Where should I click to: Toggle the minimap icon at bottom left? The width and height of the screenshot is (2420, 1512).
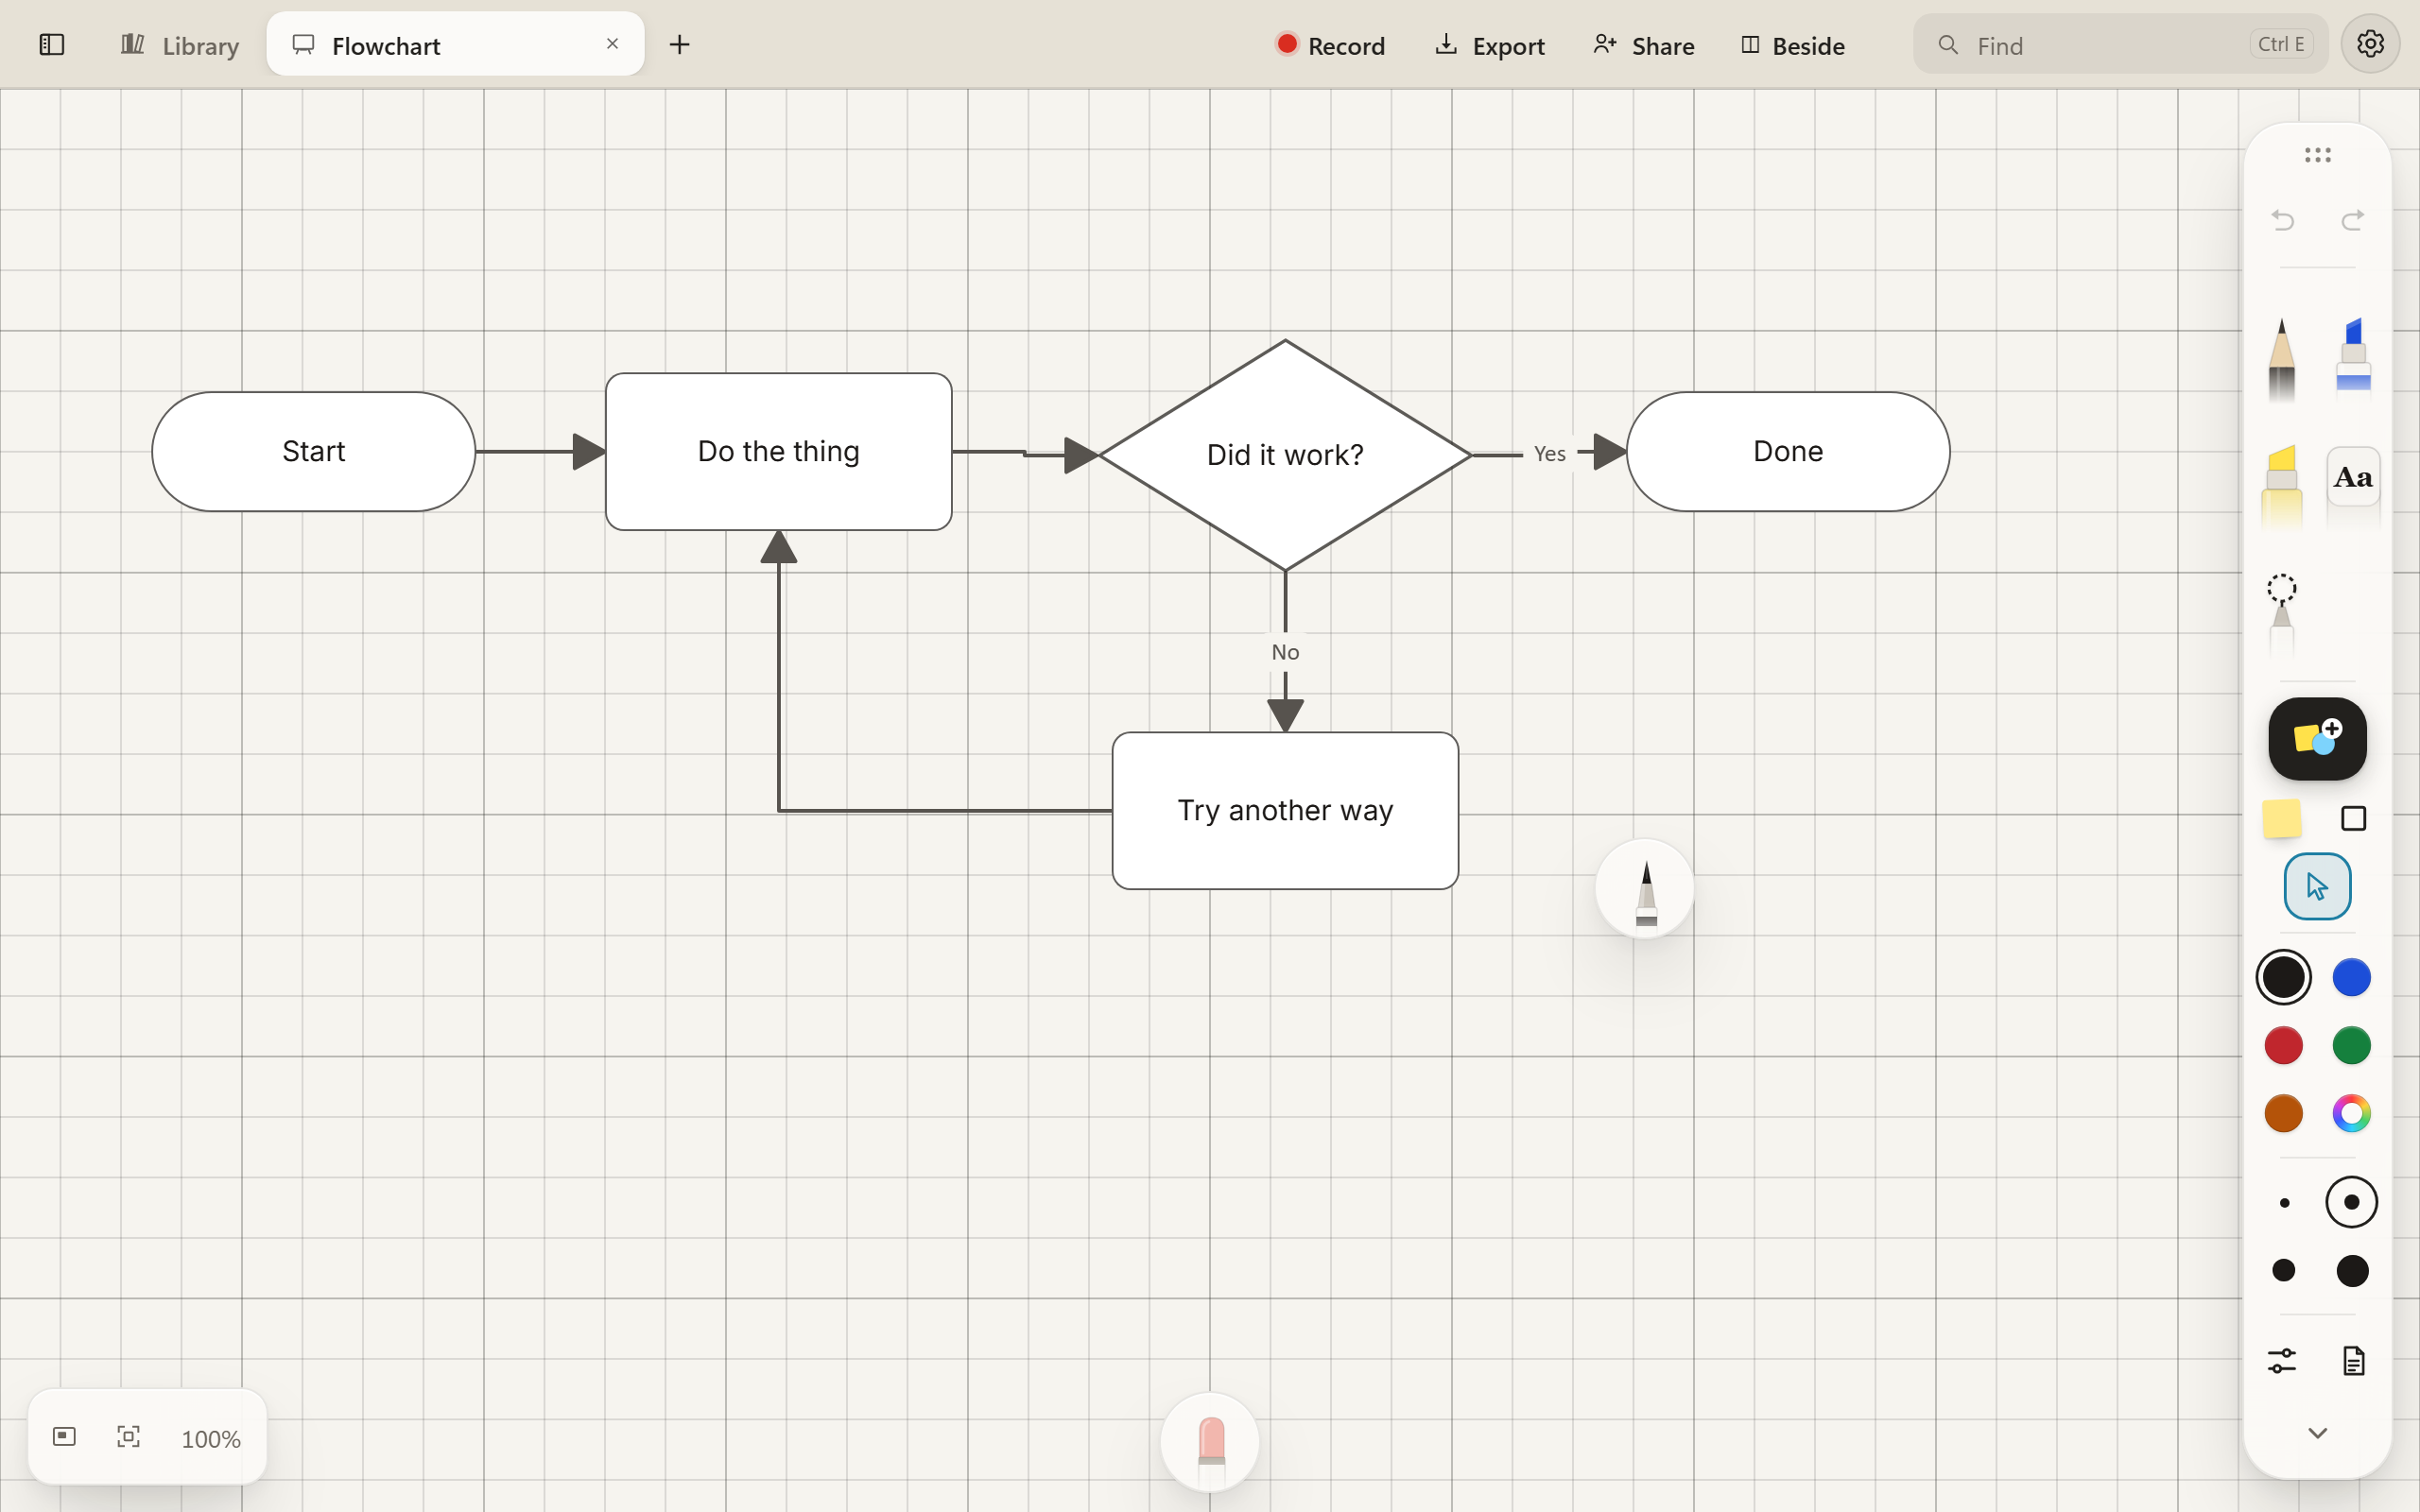pos(64,1437)
